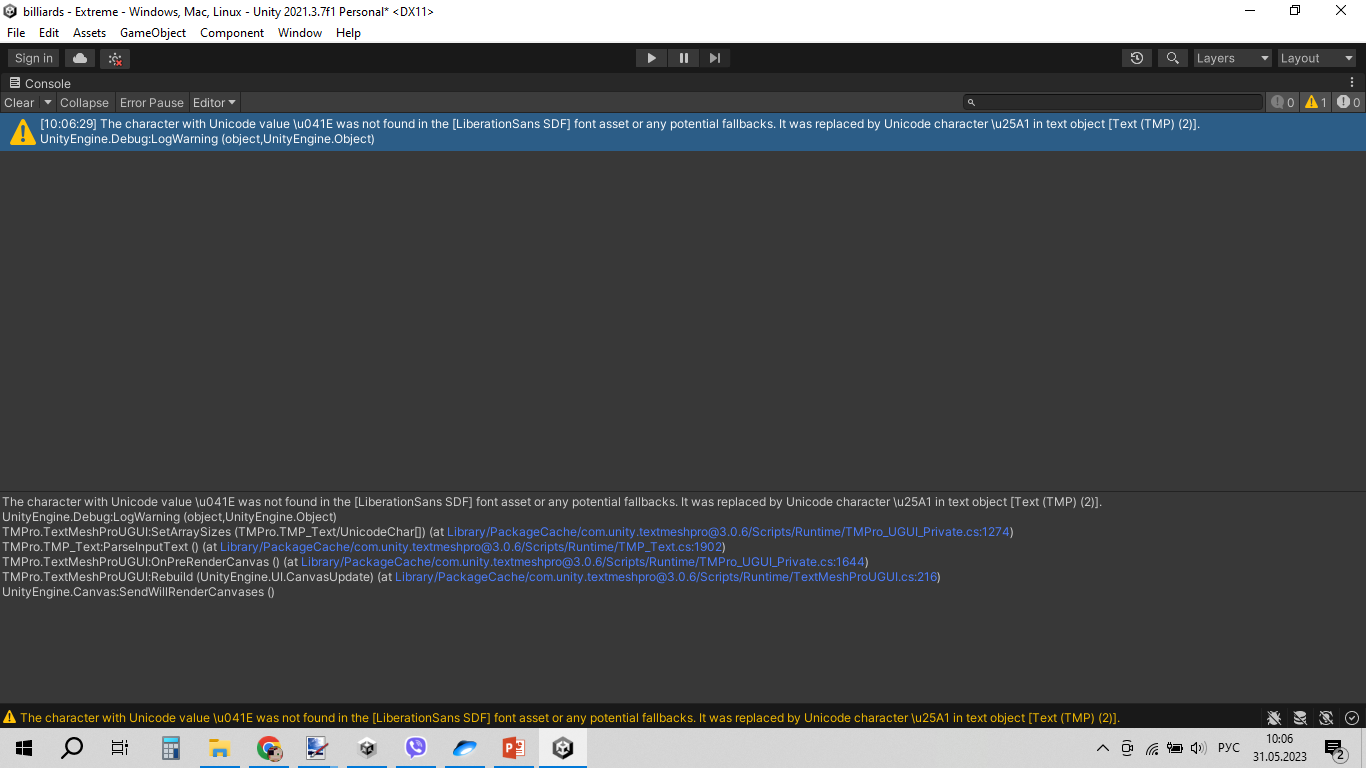
Task: Click the third status bar icon, left of the checkmark
Action: (x=1326, y=717)
